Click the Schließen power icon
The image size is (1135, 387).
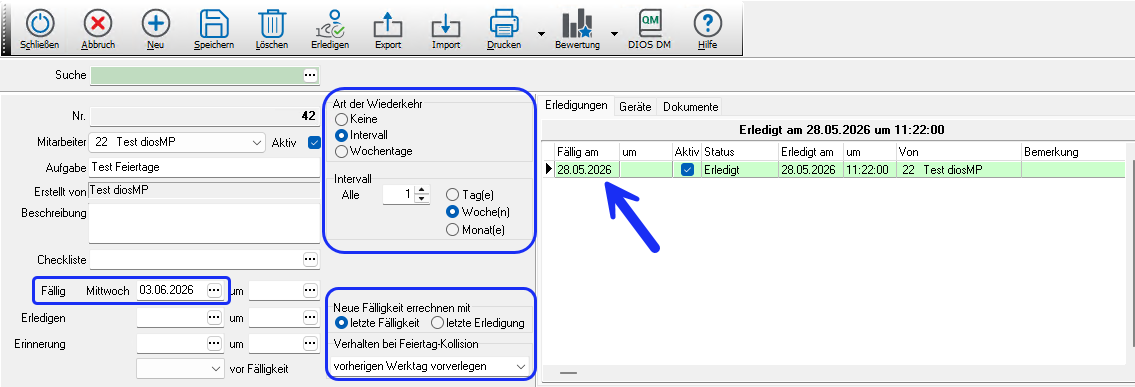coord(40,23)
